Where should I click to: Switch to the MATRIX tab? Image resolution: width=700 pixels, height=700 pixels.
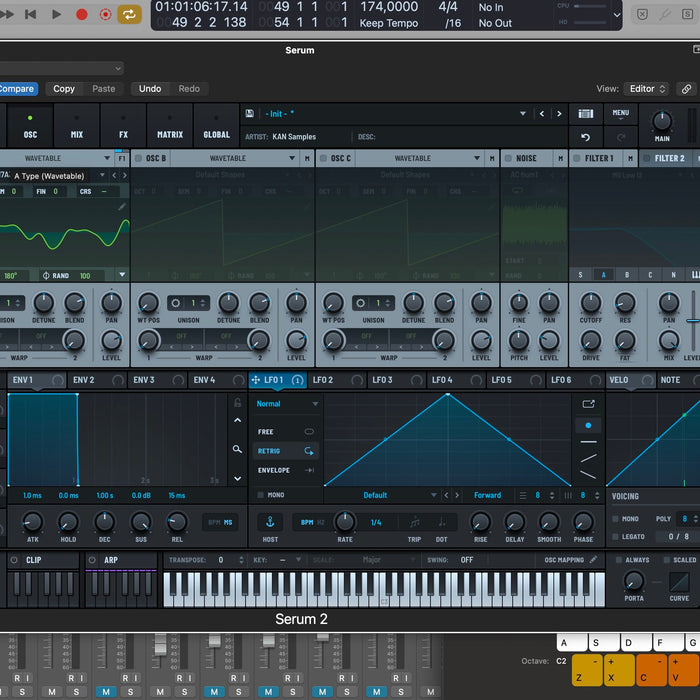point(170,126)
